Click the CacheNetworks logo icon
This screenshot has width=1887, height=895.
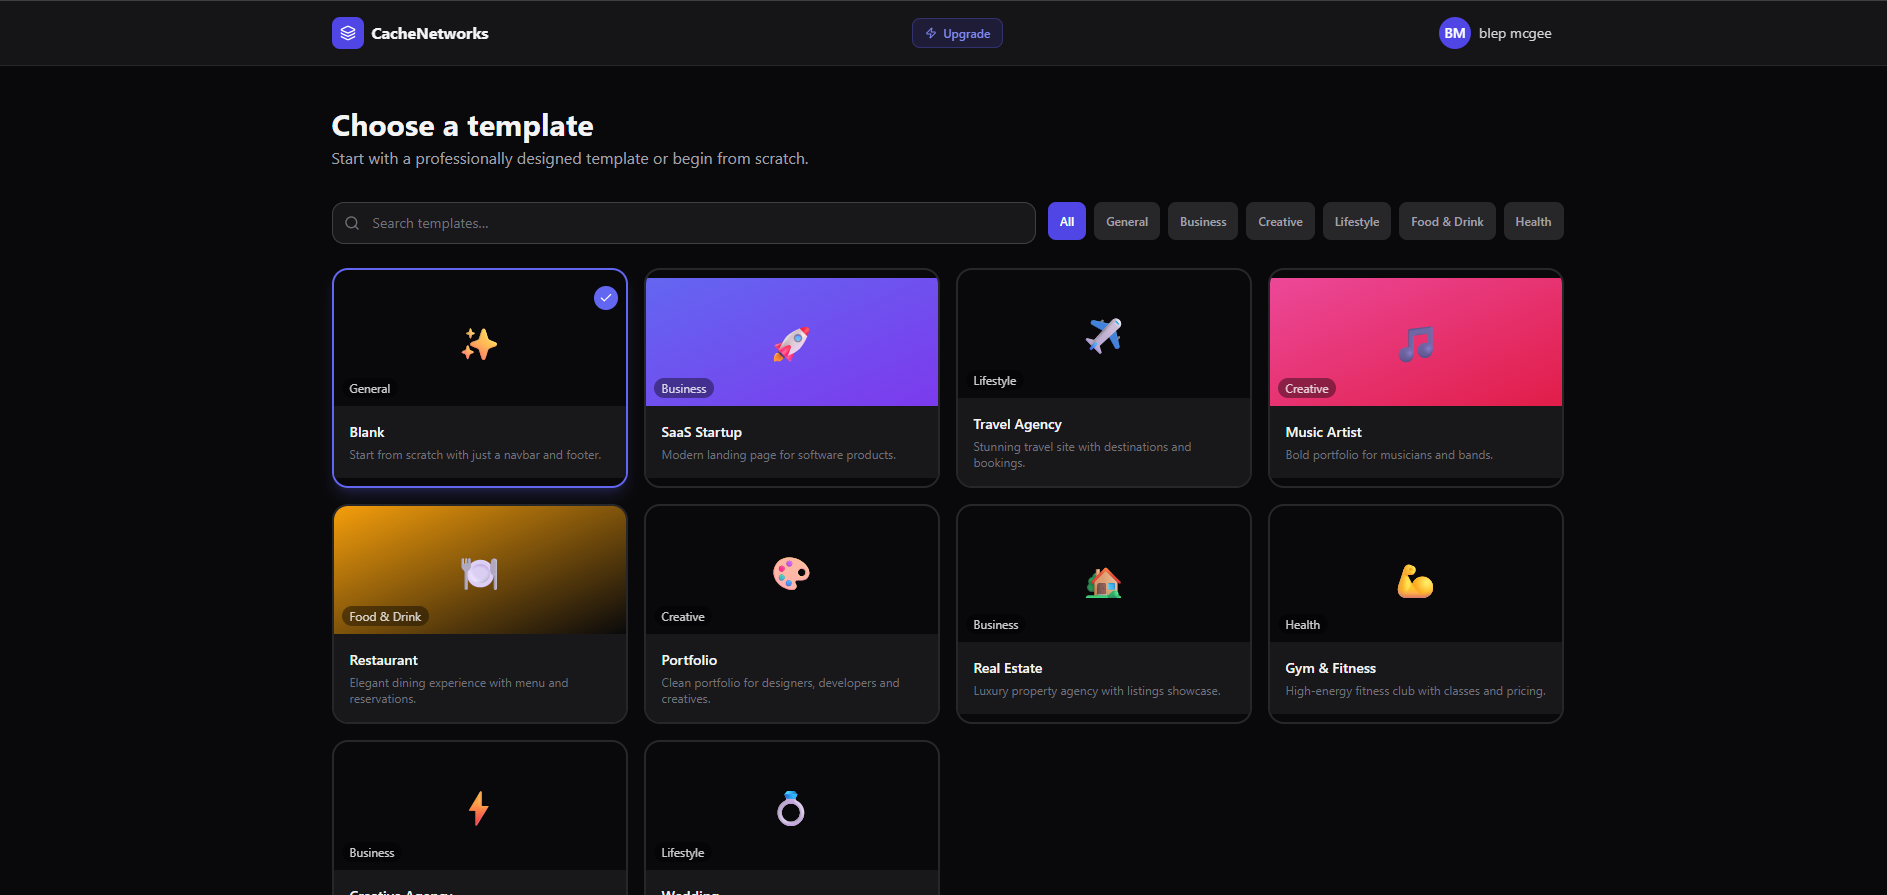tap(348, 33)
